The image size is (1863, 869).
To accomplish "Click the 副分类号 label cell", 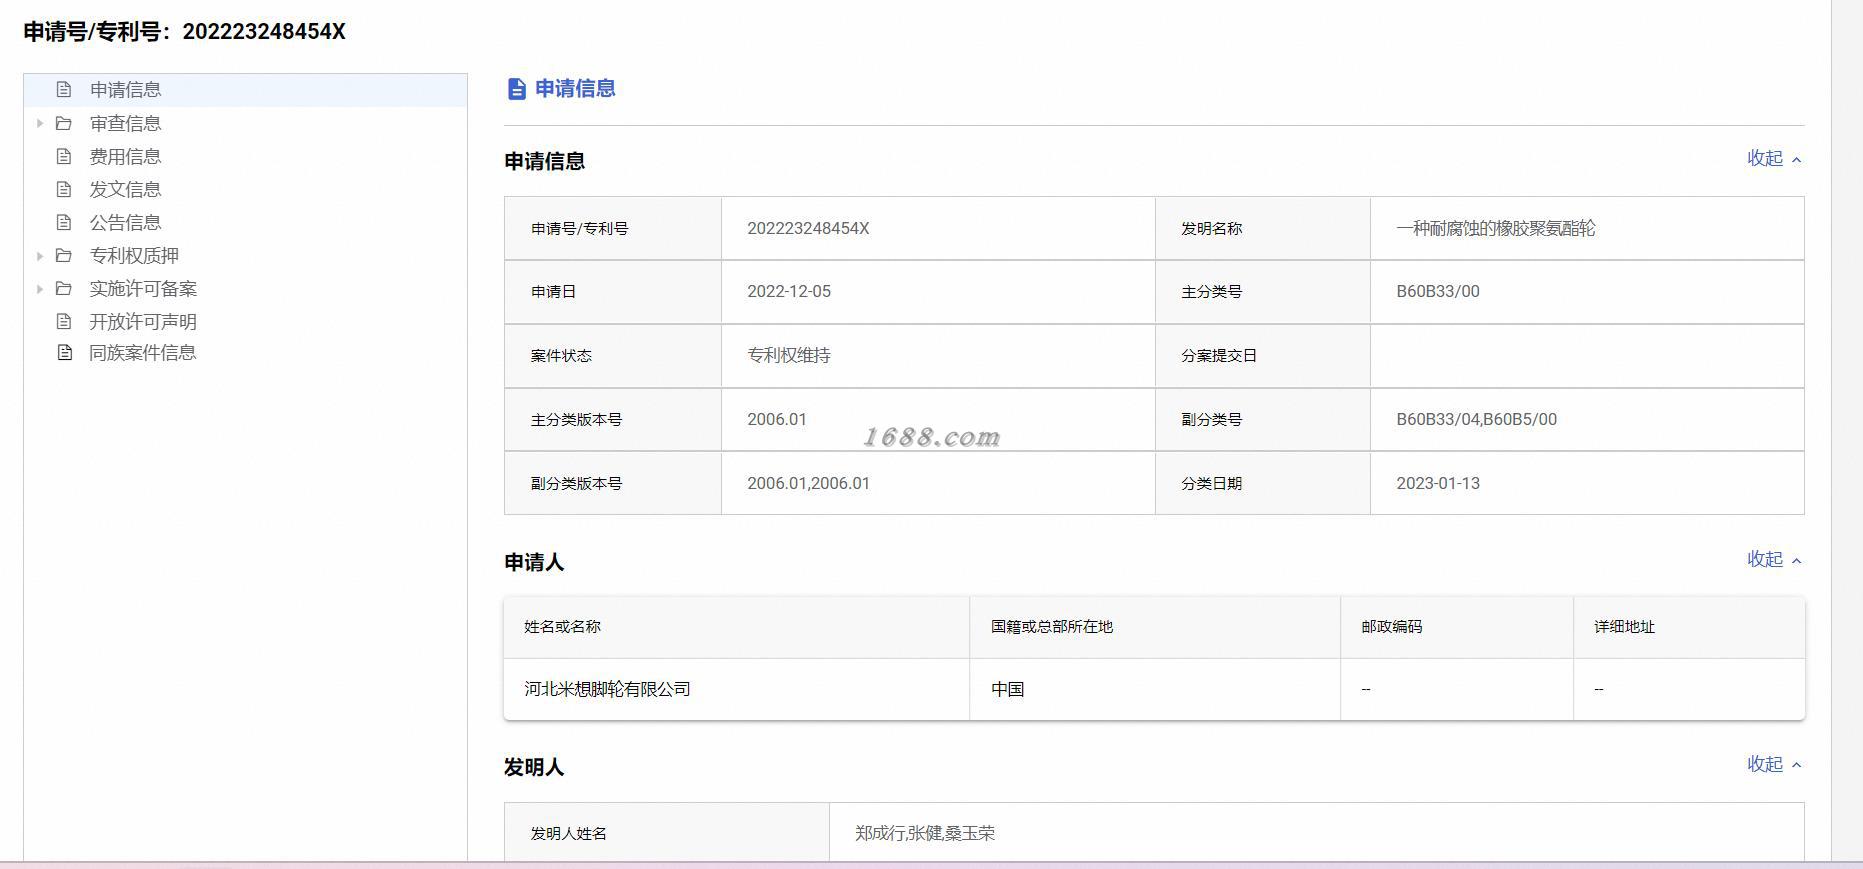I will click(1262, 420).
